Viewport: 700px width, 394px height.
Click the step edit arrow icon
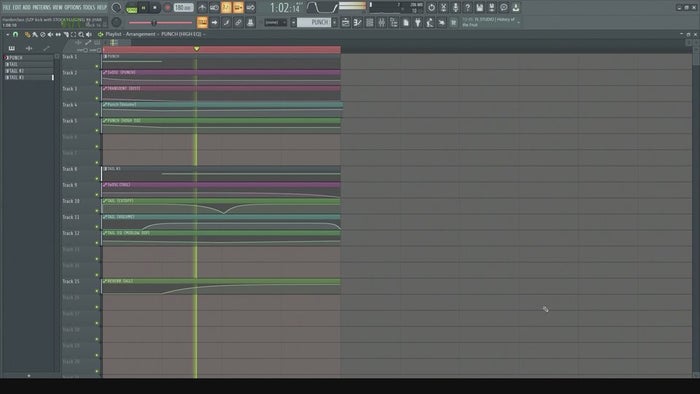click(x=214, y=22)
